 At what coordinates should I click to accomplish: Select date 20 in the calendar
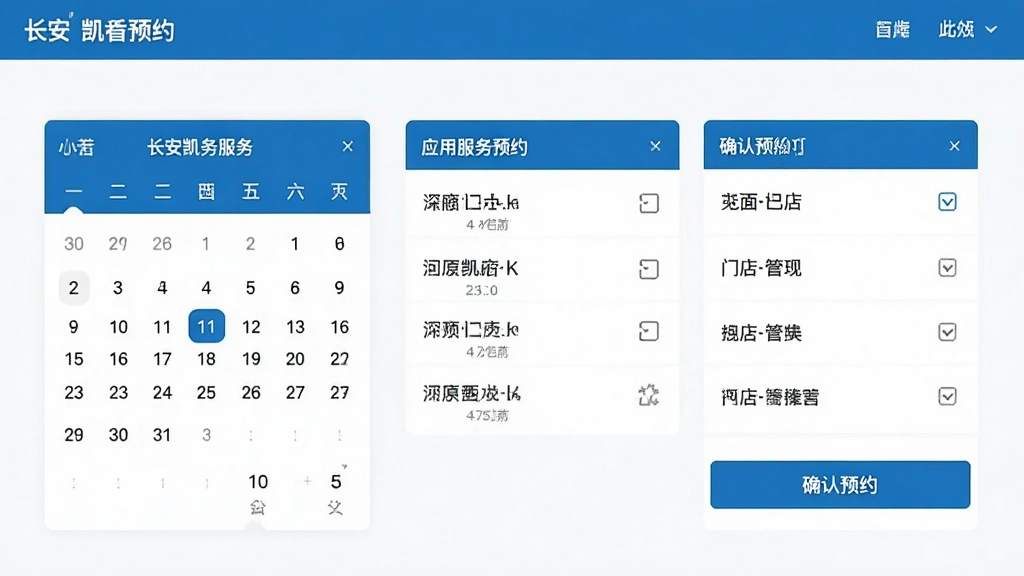pyautogui.click(x=295, y=359)
